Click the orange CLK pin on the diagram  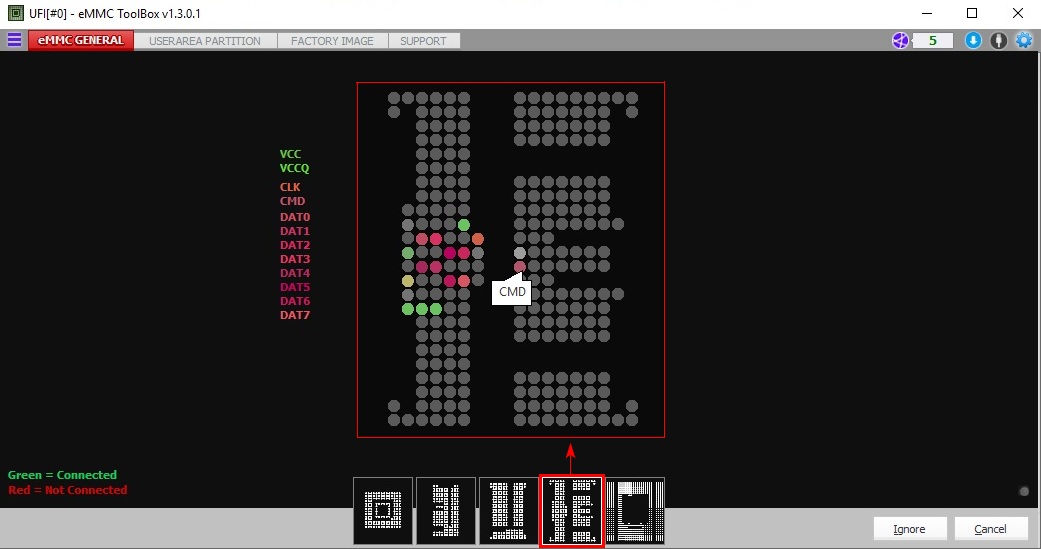click(478, 239)
